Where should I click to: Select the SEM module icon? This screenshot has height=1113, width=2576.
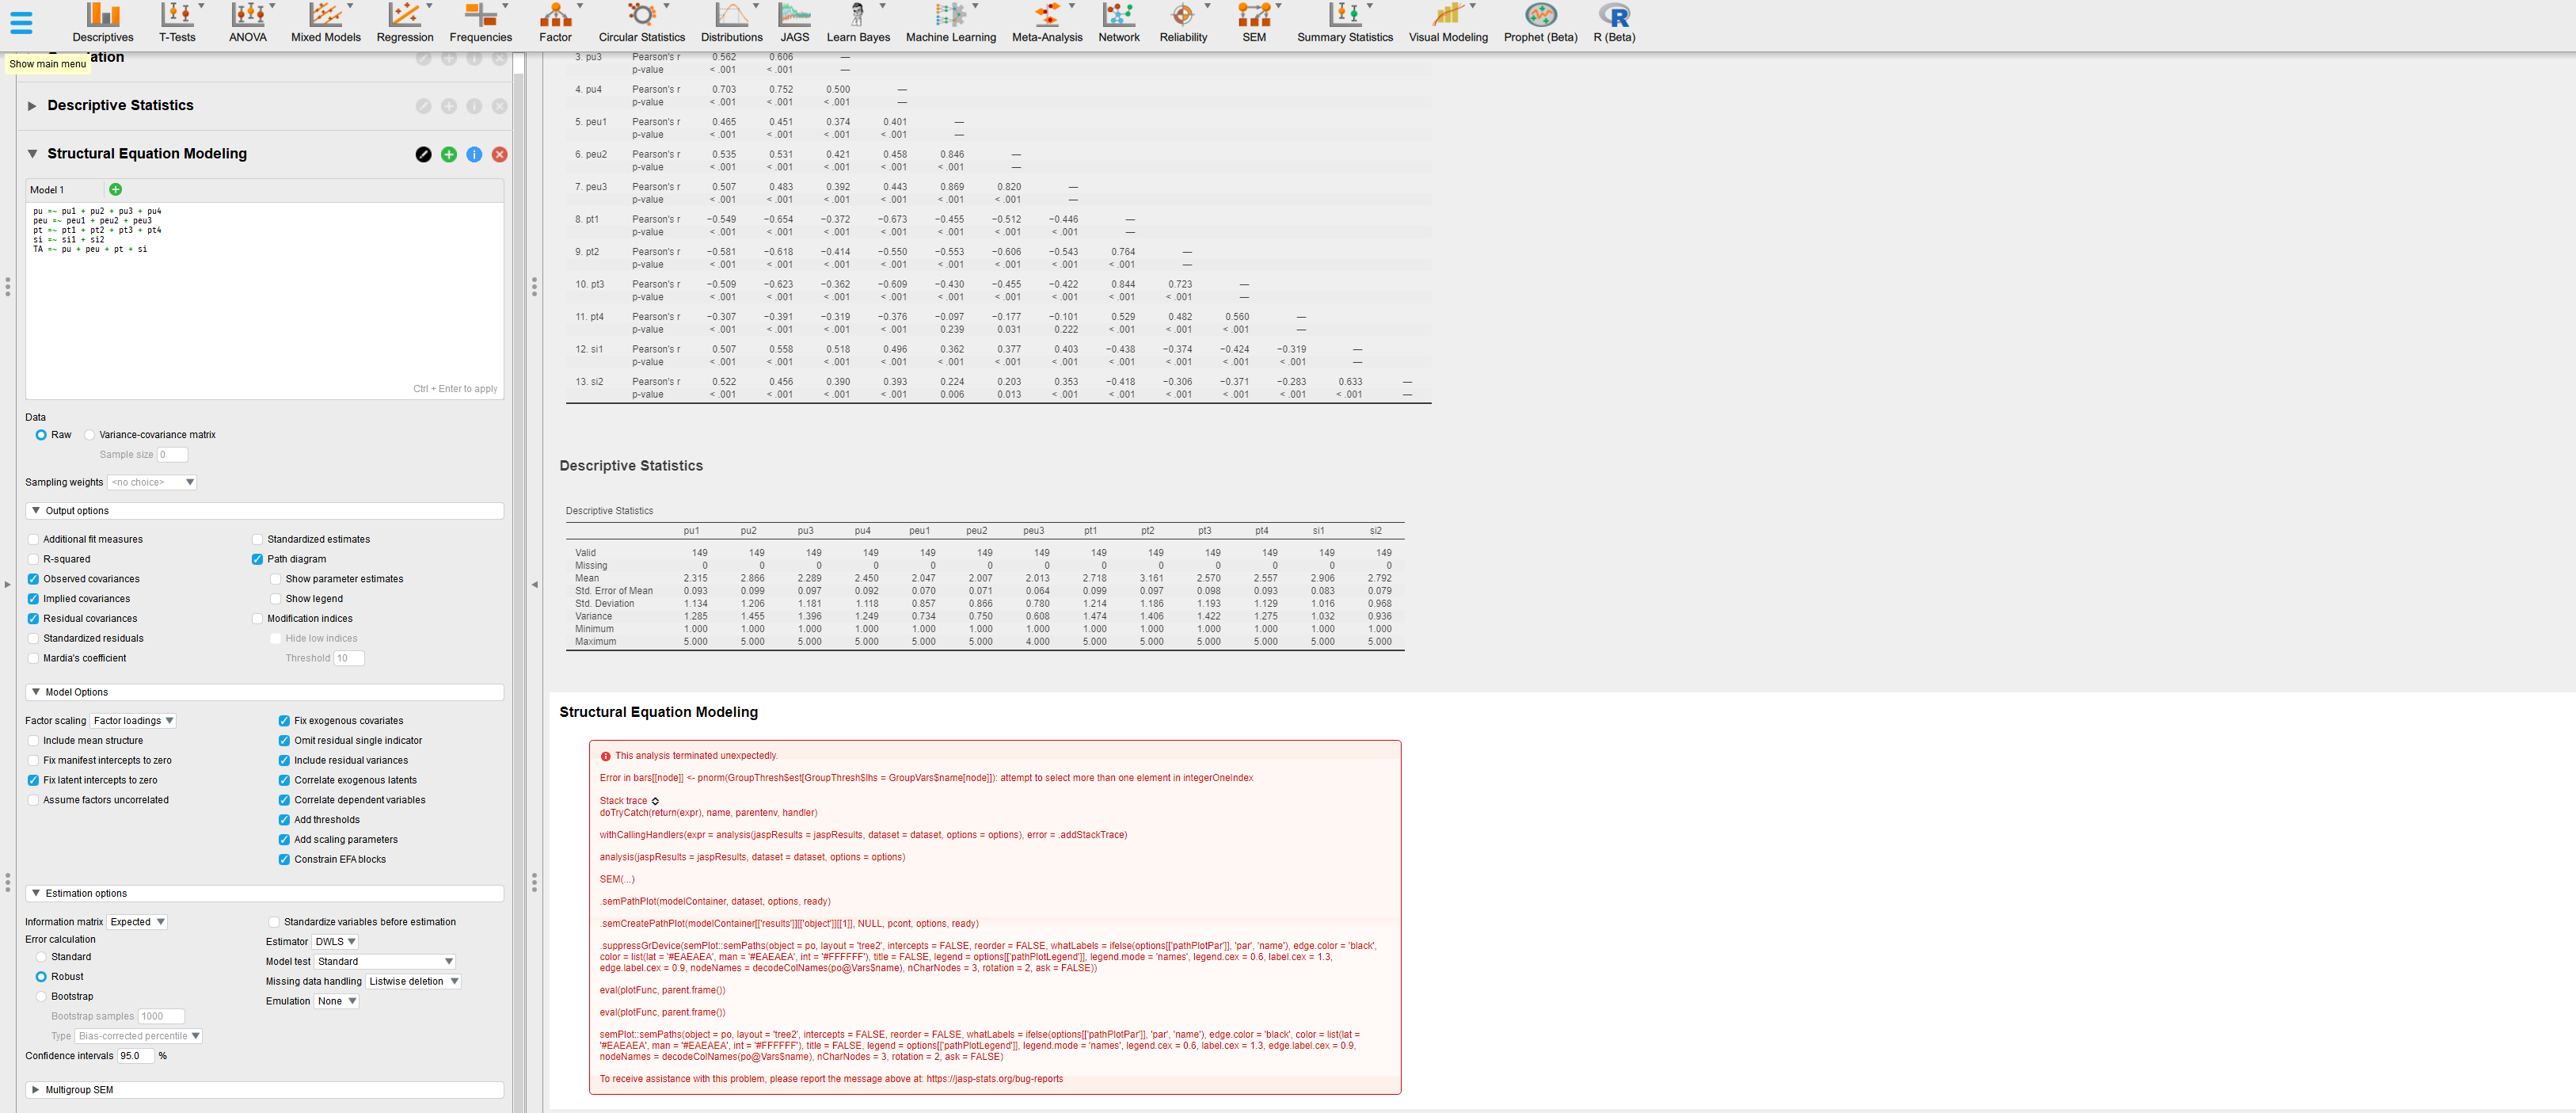point(1253,22)
